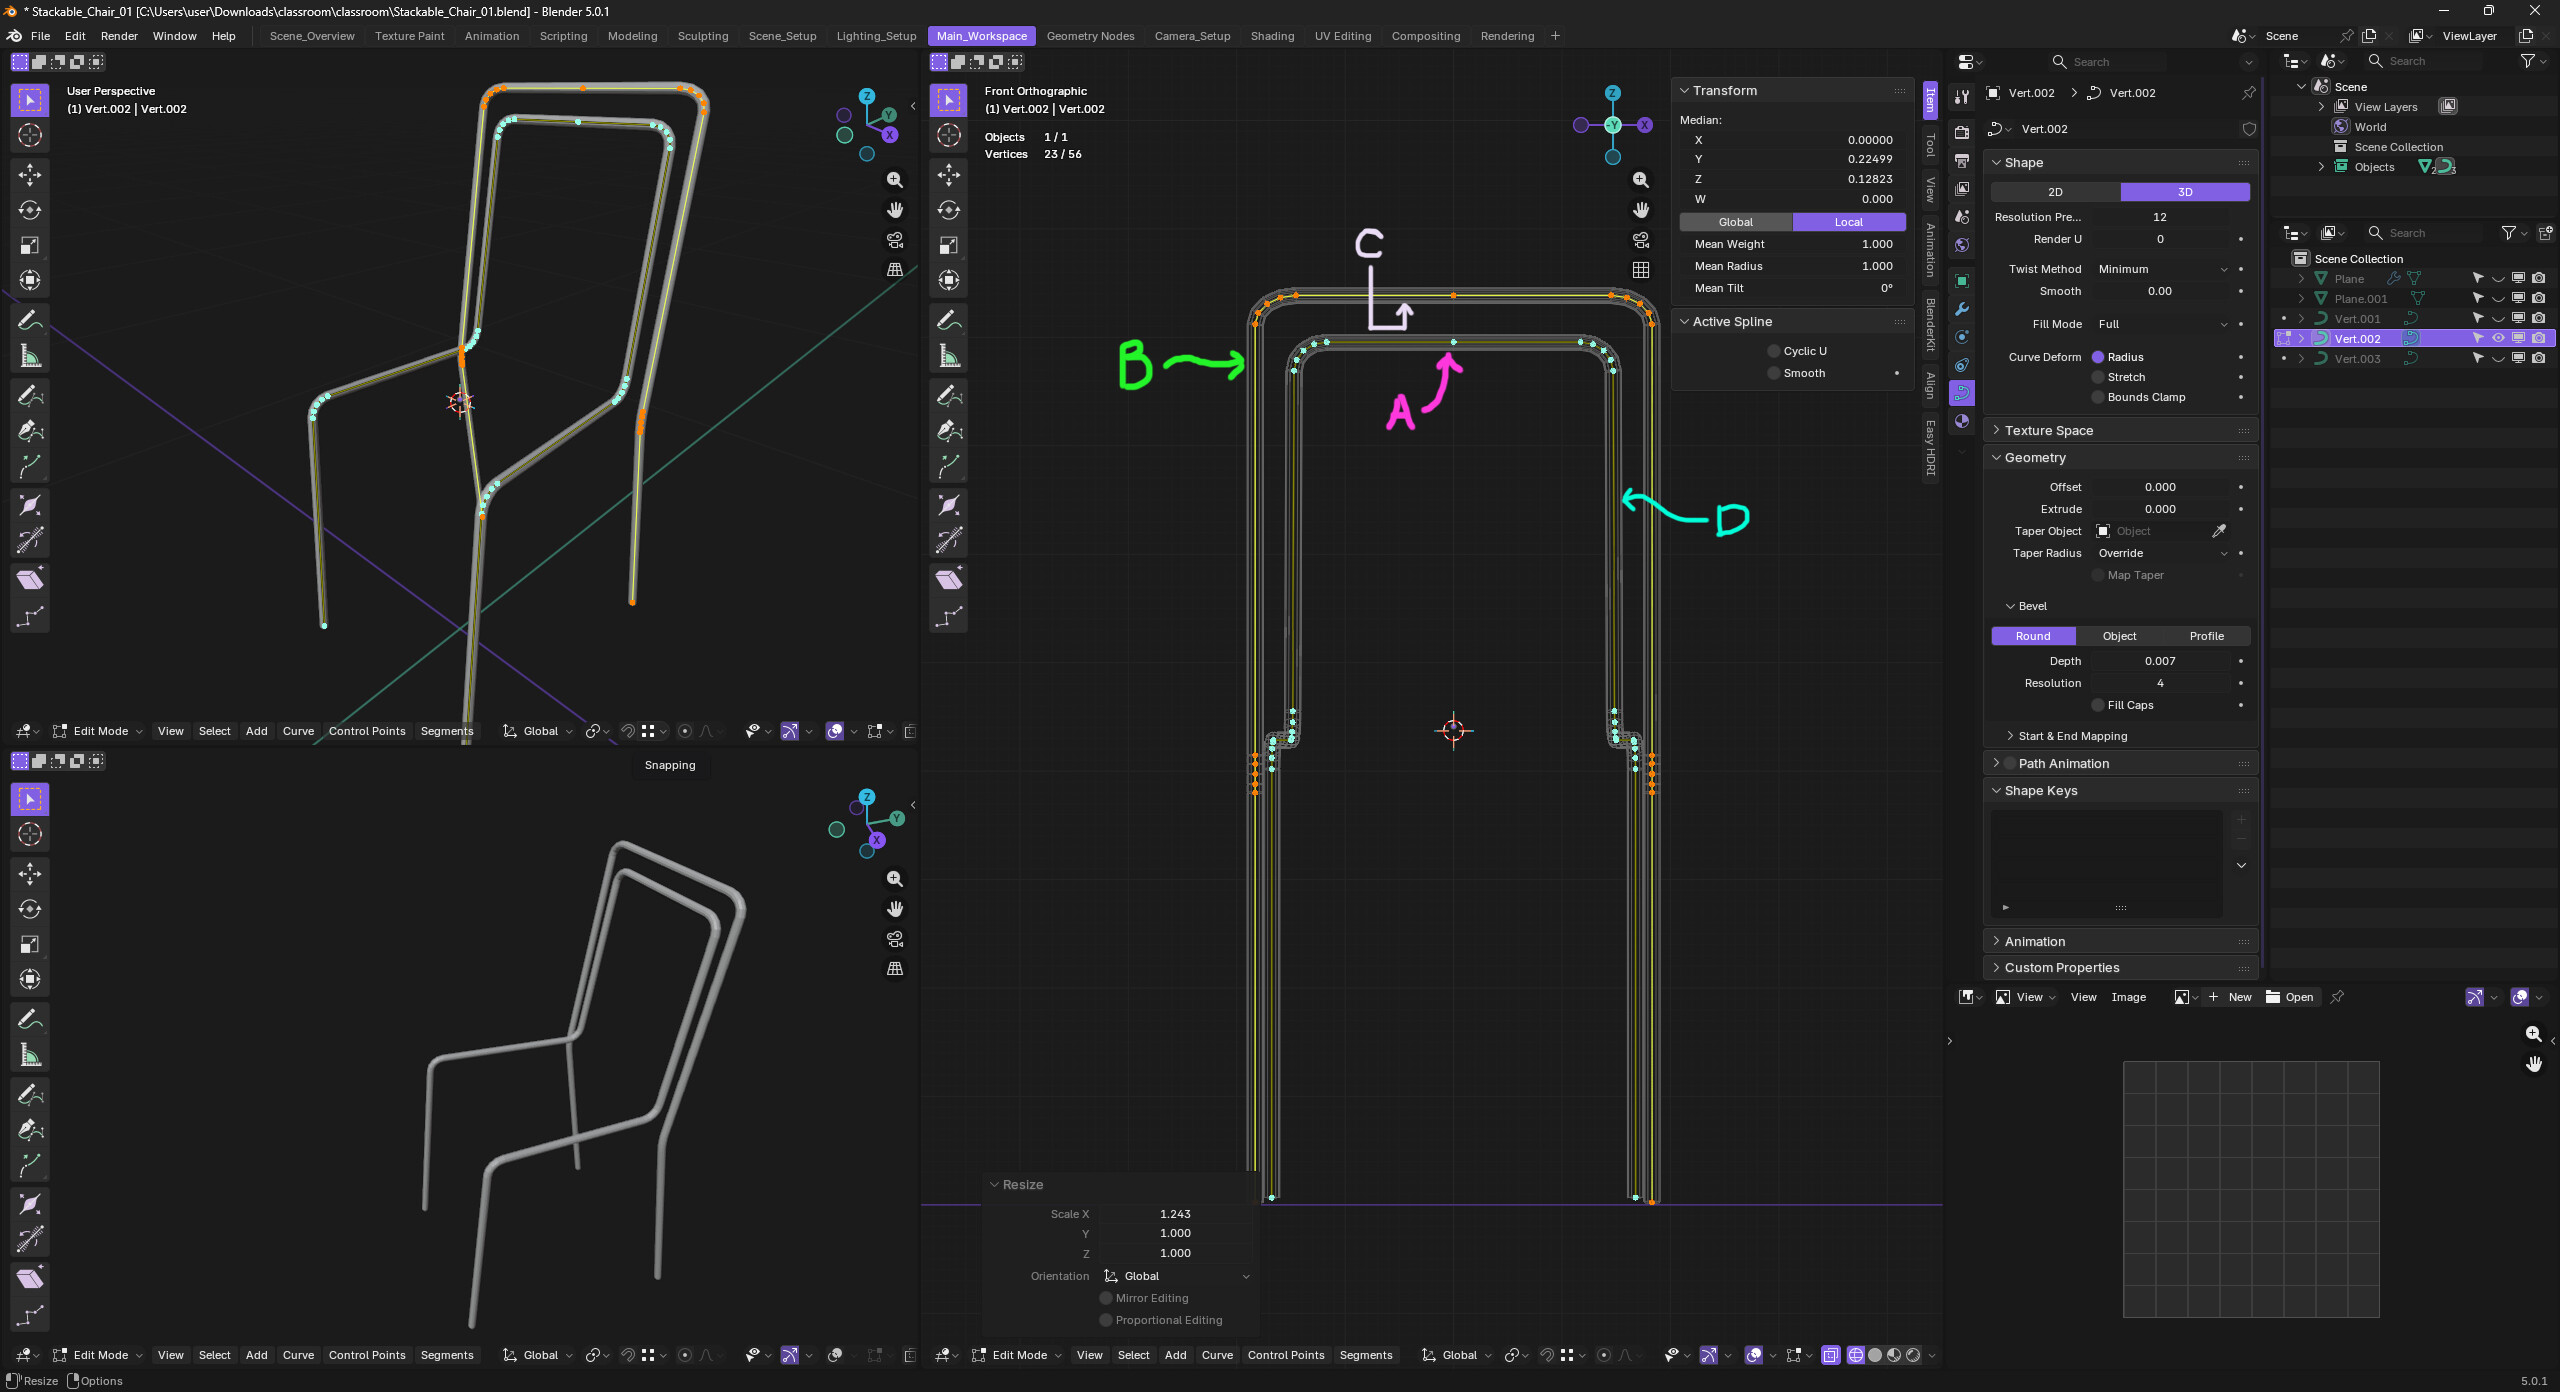Open Orientation dropdown in Resize panel
The image size is (2560, 1392).
1175,1276
